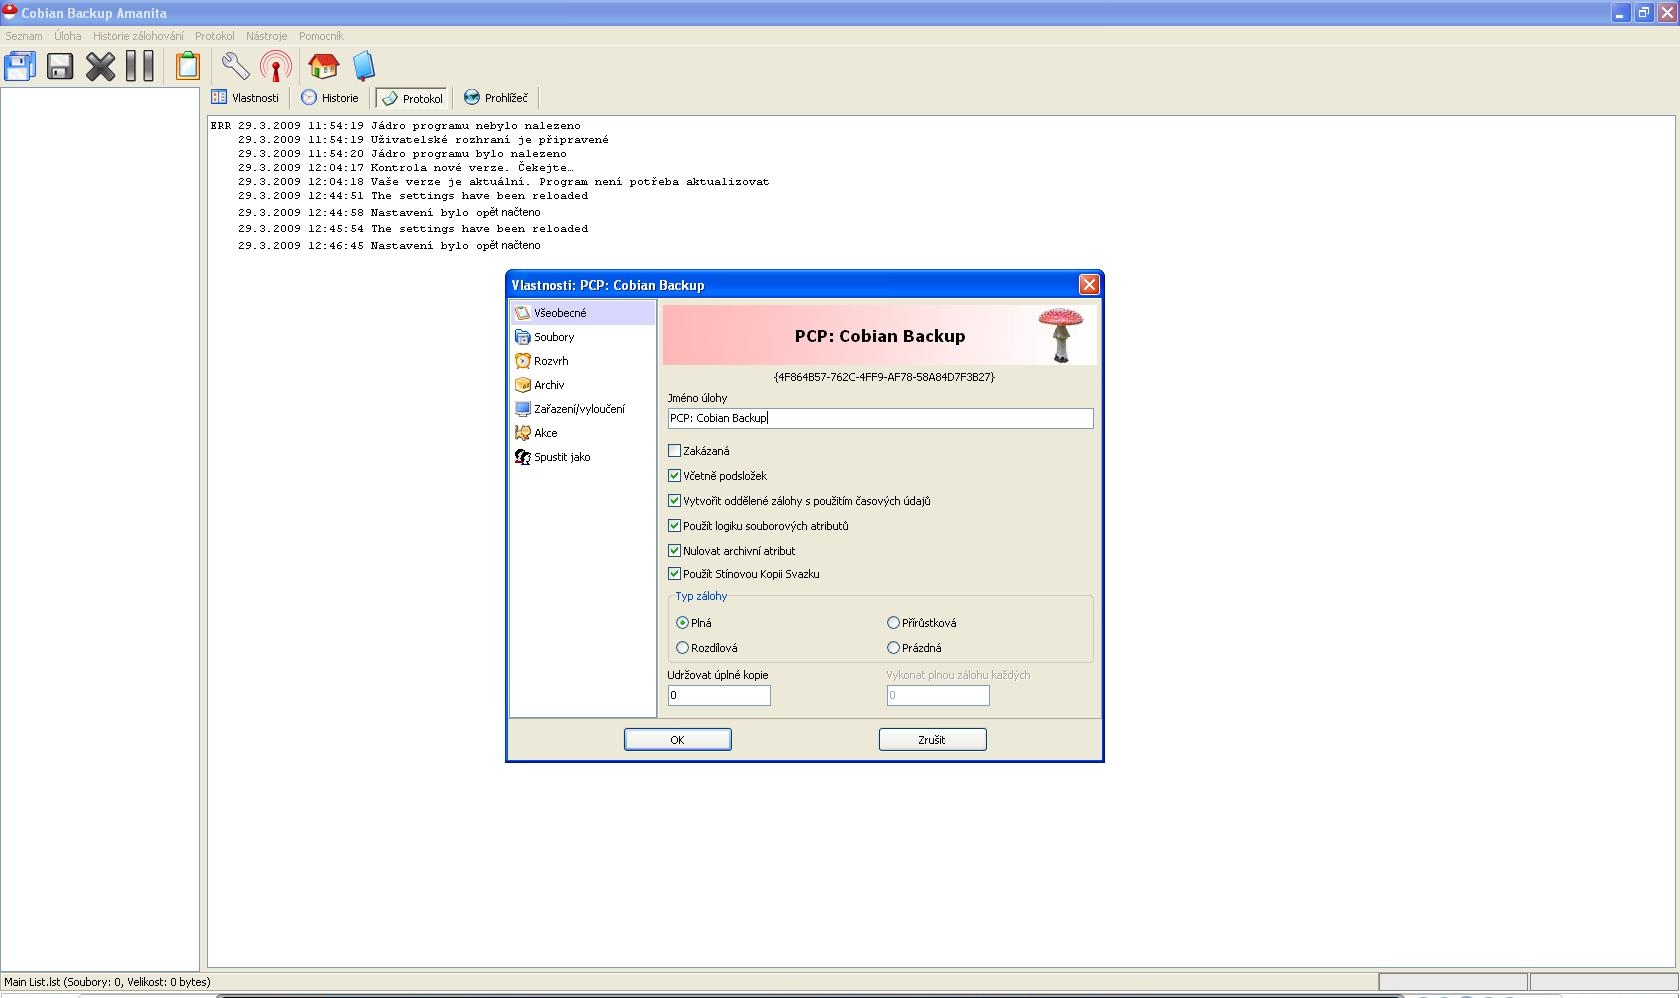Switch to the Prohlížeč tab
This screenshot has width=1680, height=998.
(496, 98)
